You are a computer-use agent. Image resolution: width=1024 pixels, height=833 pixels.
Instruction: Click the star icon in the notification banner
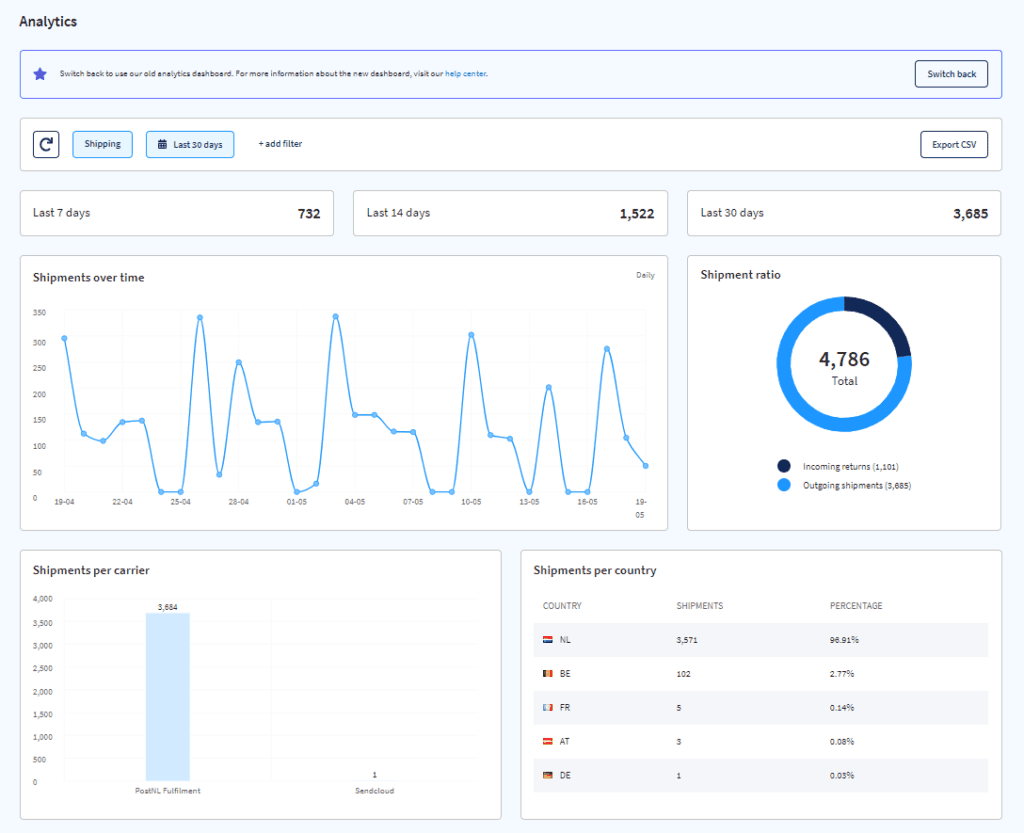39,73
